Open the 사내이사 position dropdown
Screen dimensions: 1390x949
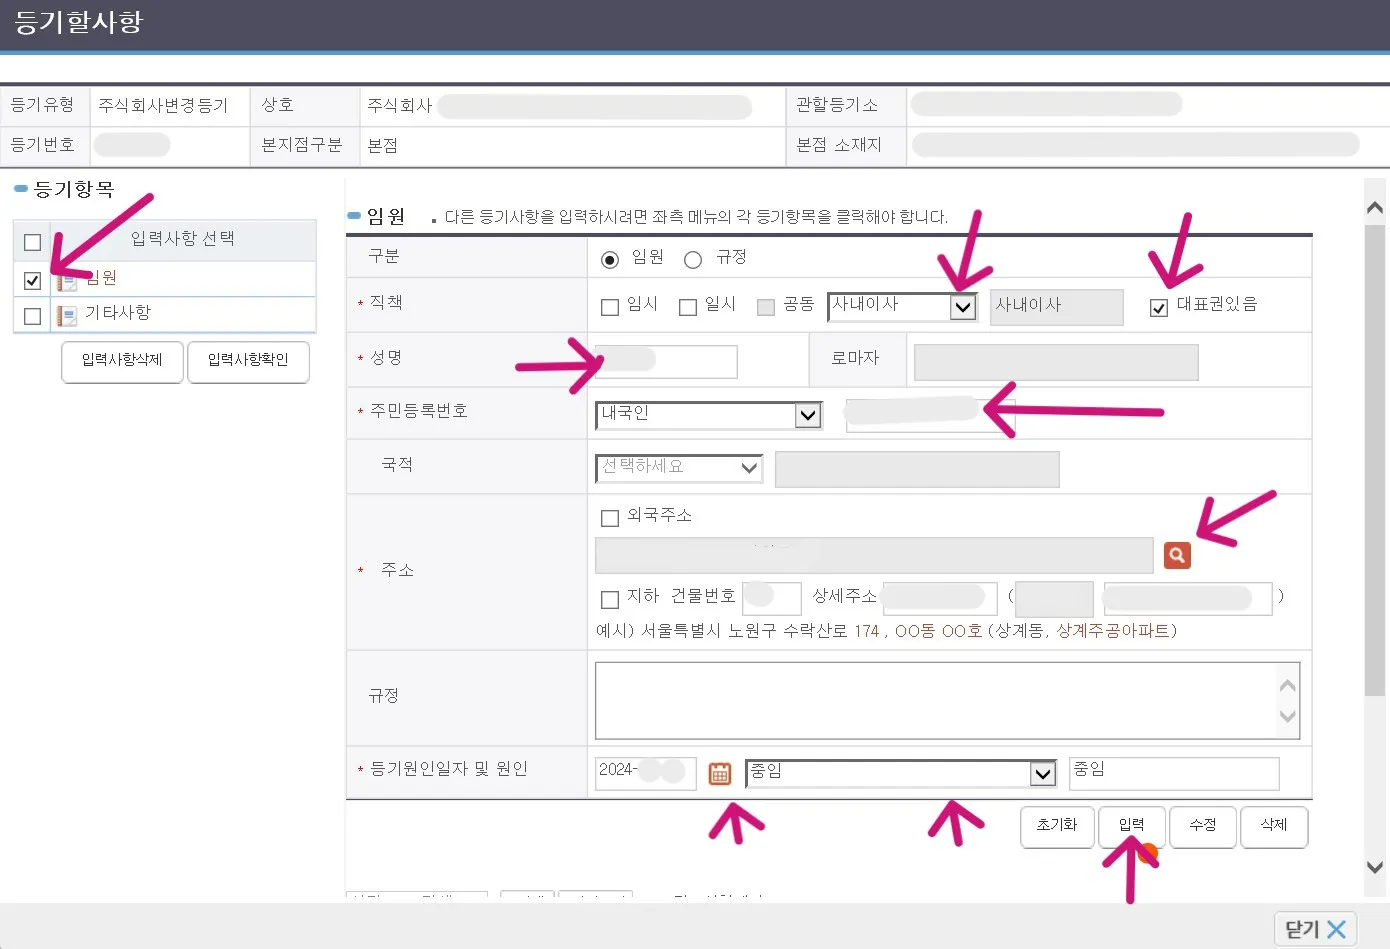pos(962,307)
